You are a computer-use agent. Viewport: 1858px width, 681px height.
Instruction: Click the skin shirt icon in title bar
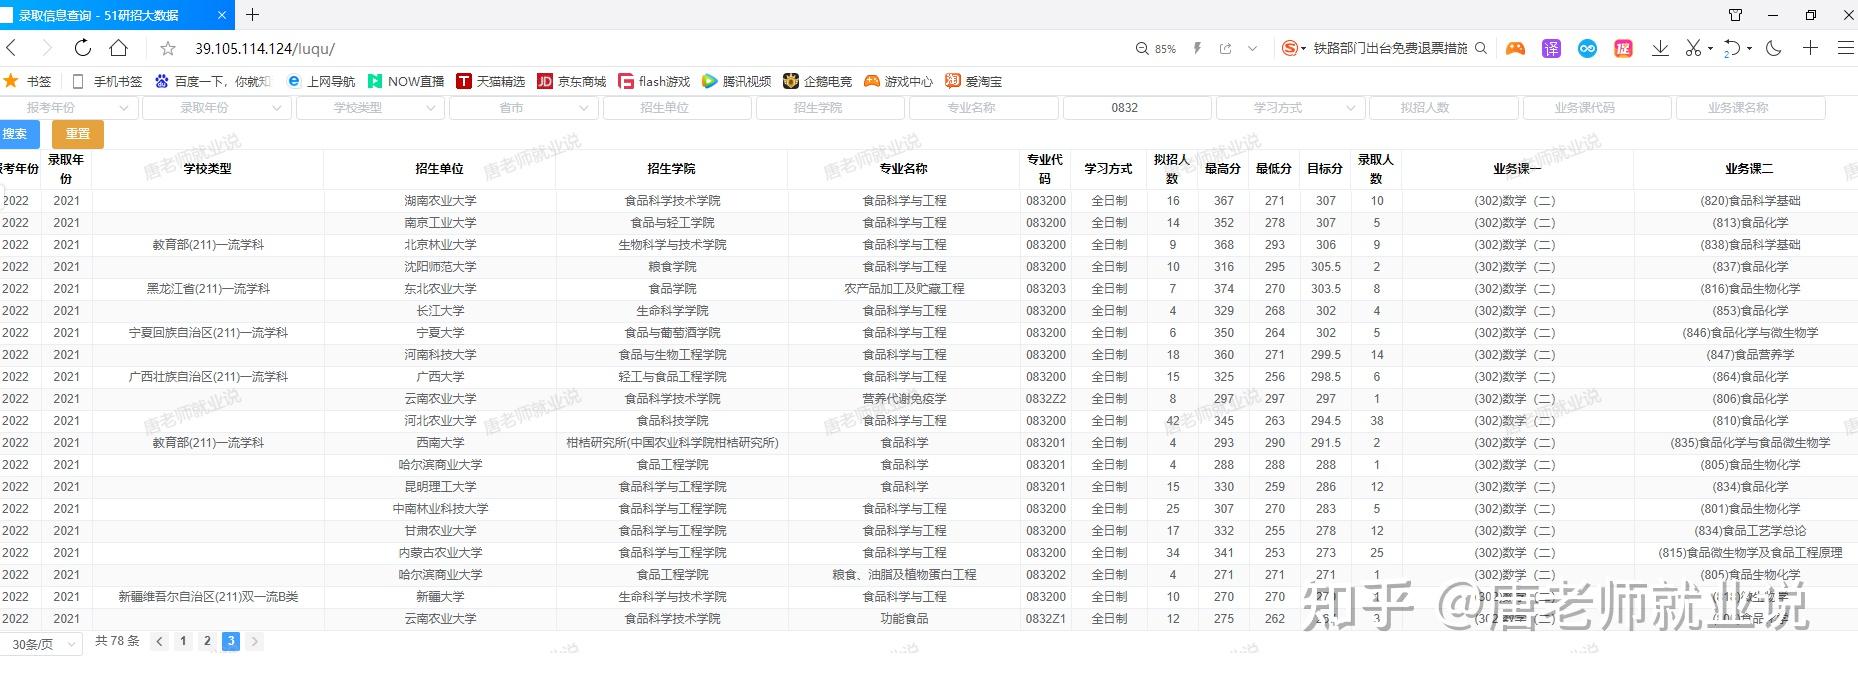click(1735, 15)
